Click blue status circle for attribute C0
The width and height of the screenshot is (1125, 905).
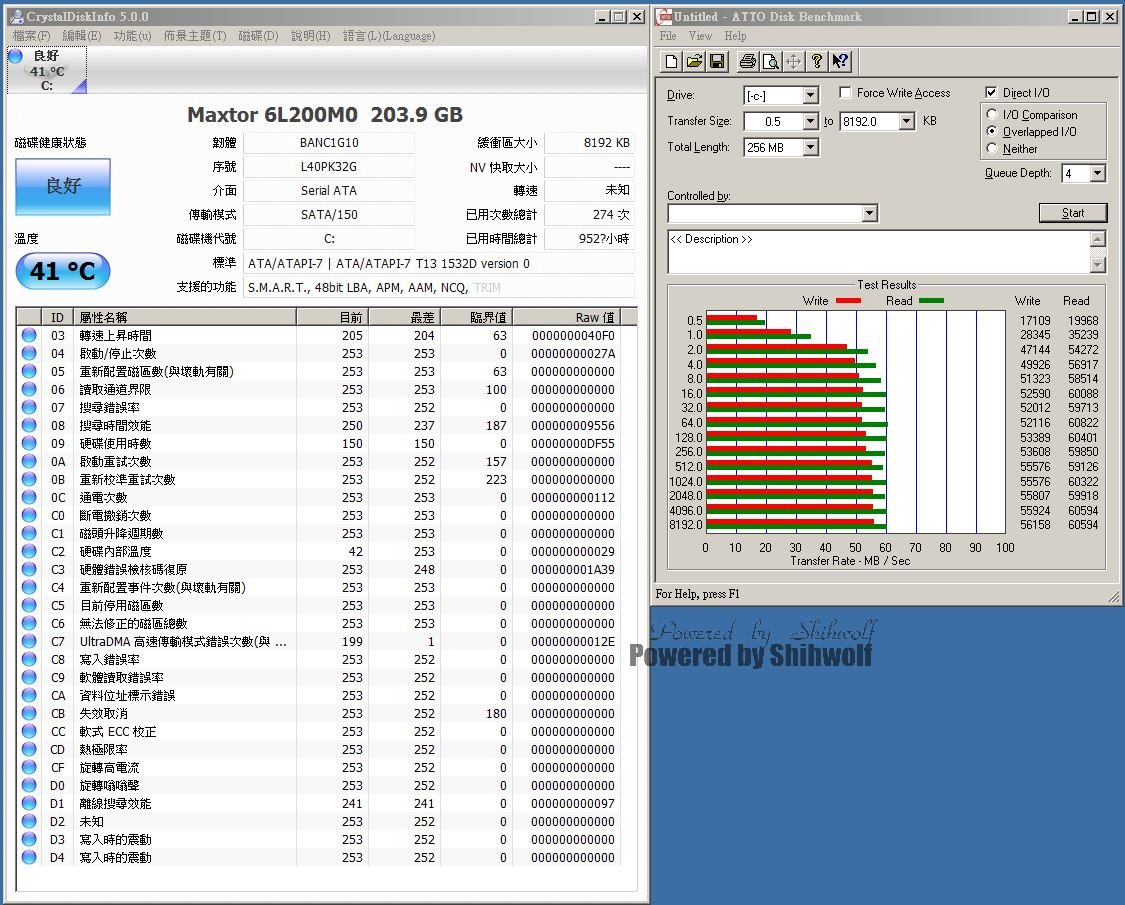point(29,515)
